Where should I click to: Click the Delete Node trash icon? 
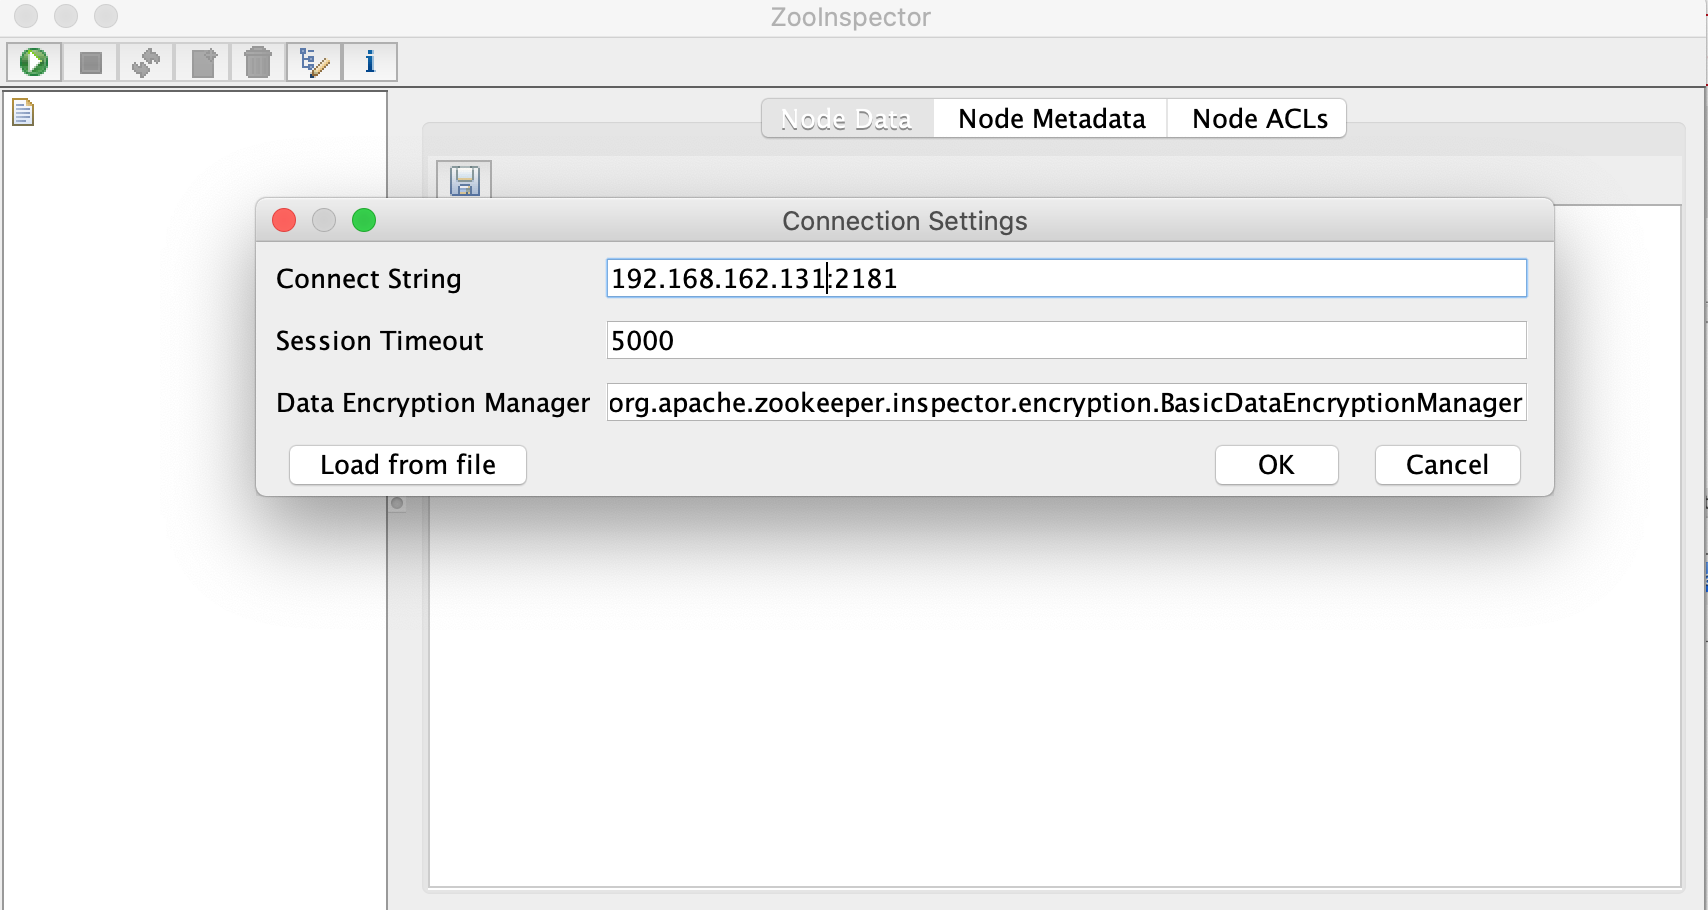(258, 62)
